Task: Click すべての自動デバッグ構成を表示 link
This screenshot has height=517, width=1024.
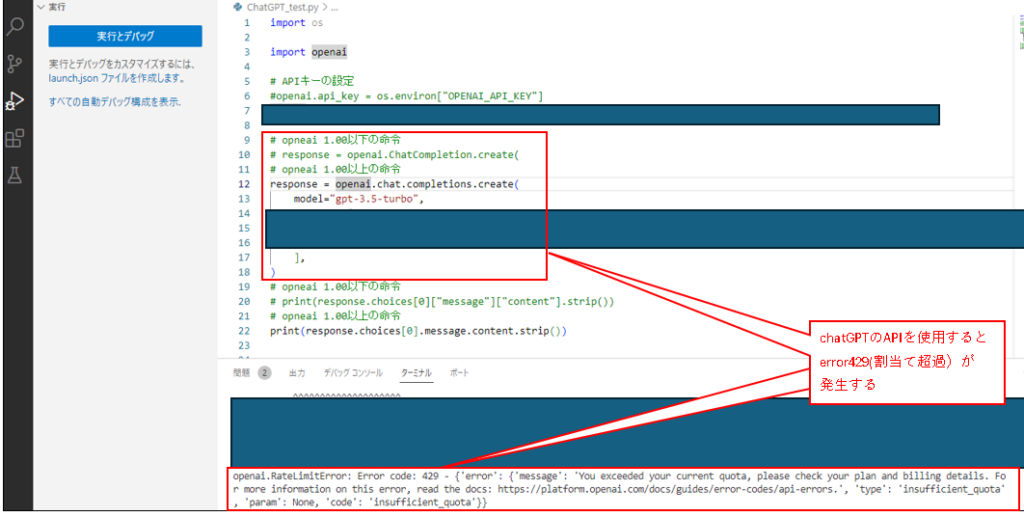Action: [x=114, y=102]
